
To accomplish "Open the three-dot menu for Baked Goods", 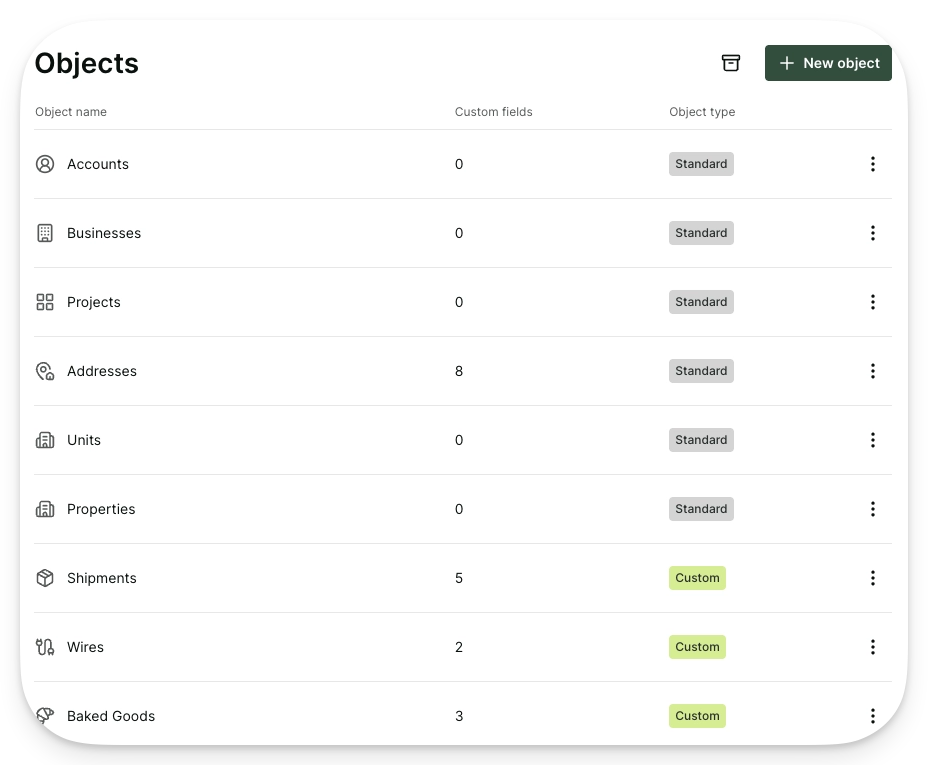I will (x=872, y=716).
